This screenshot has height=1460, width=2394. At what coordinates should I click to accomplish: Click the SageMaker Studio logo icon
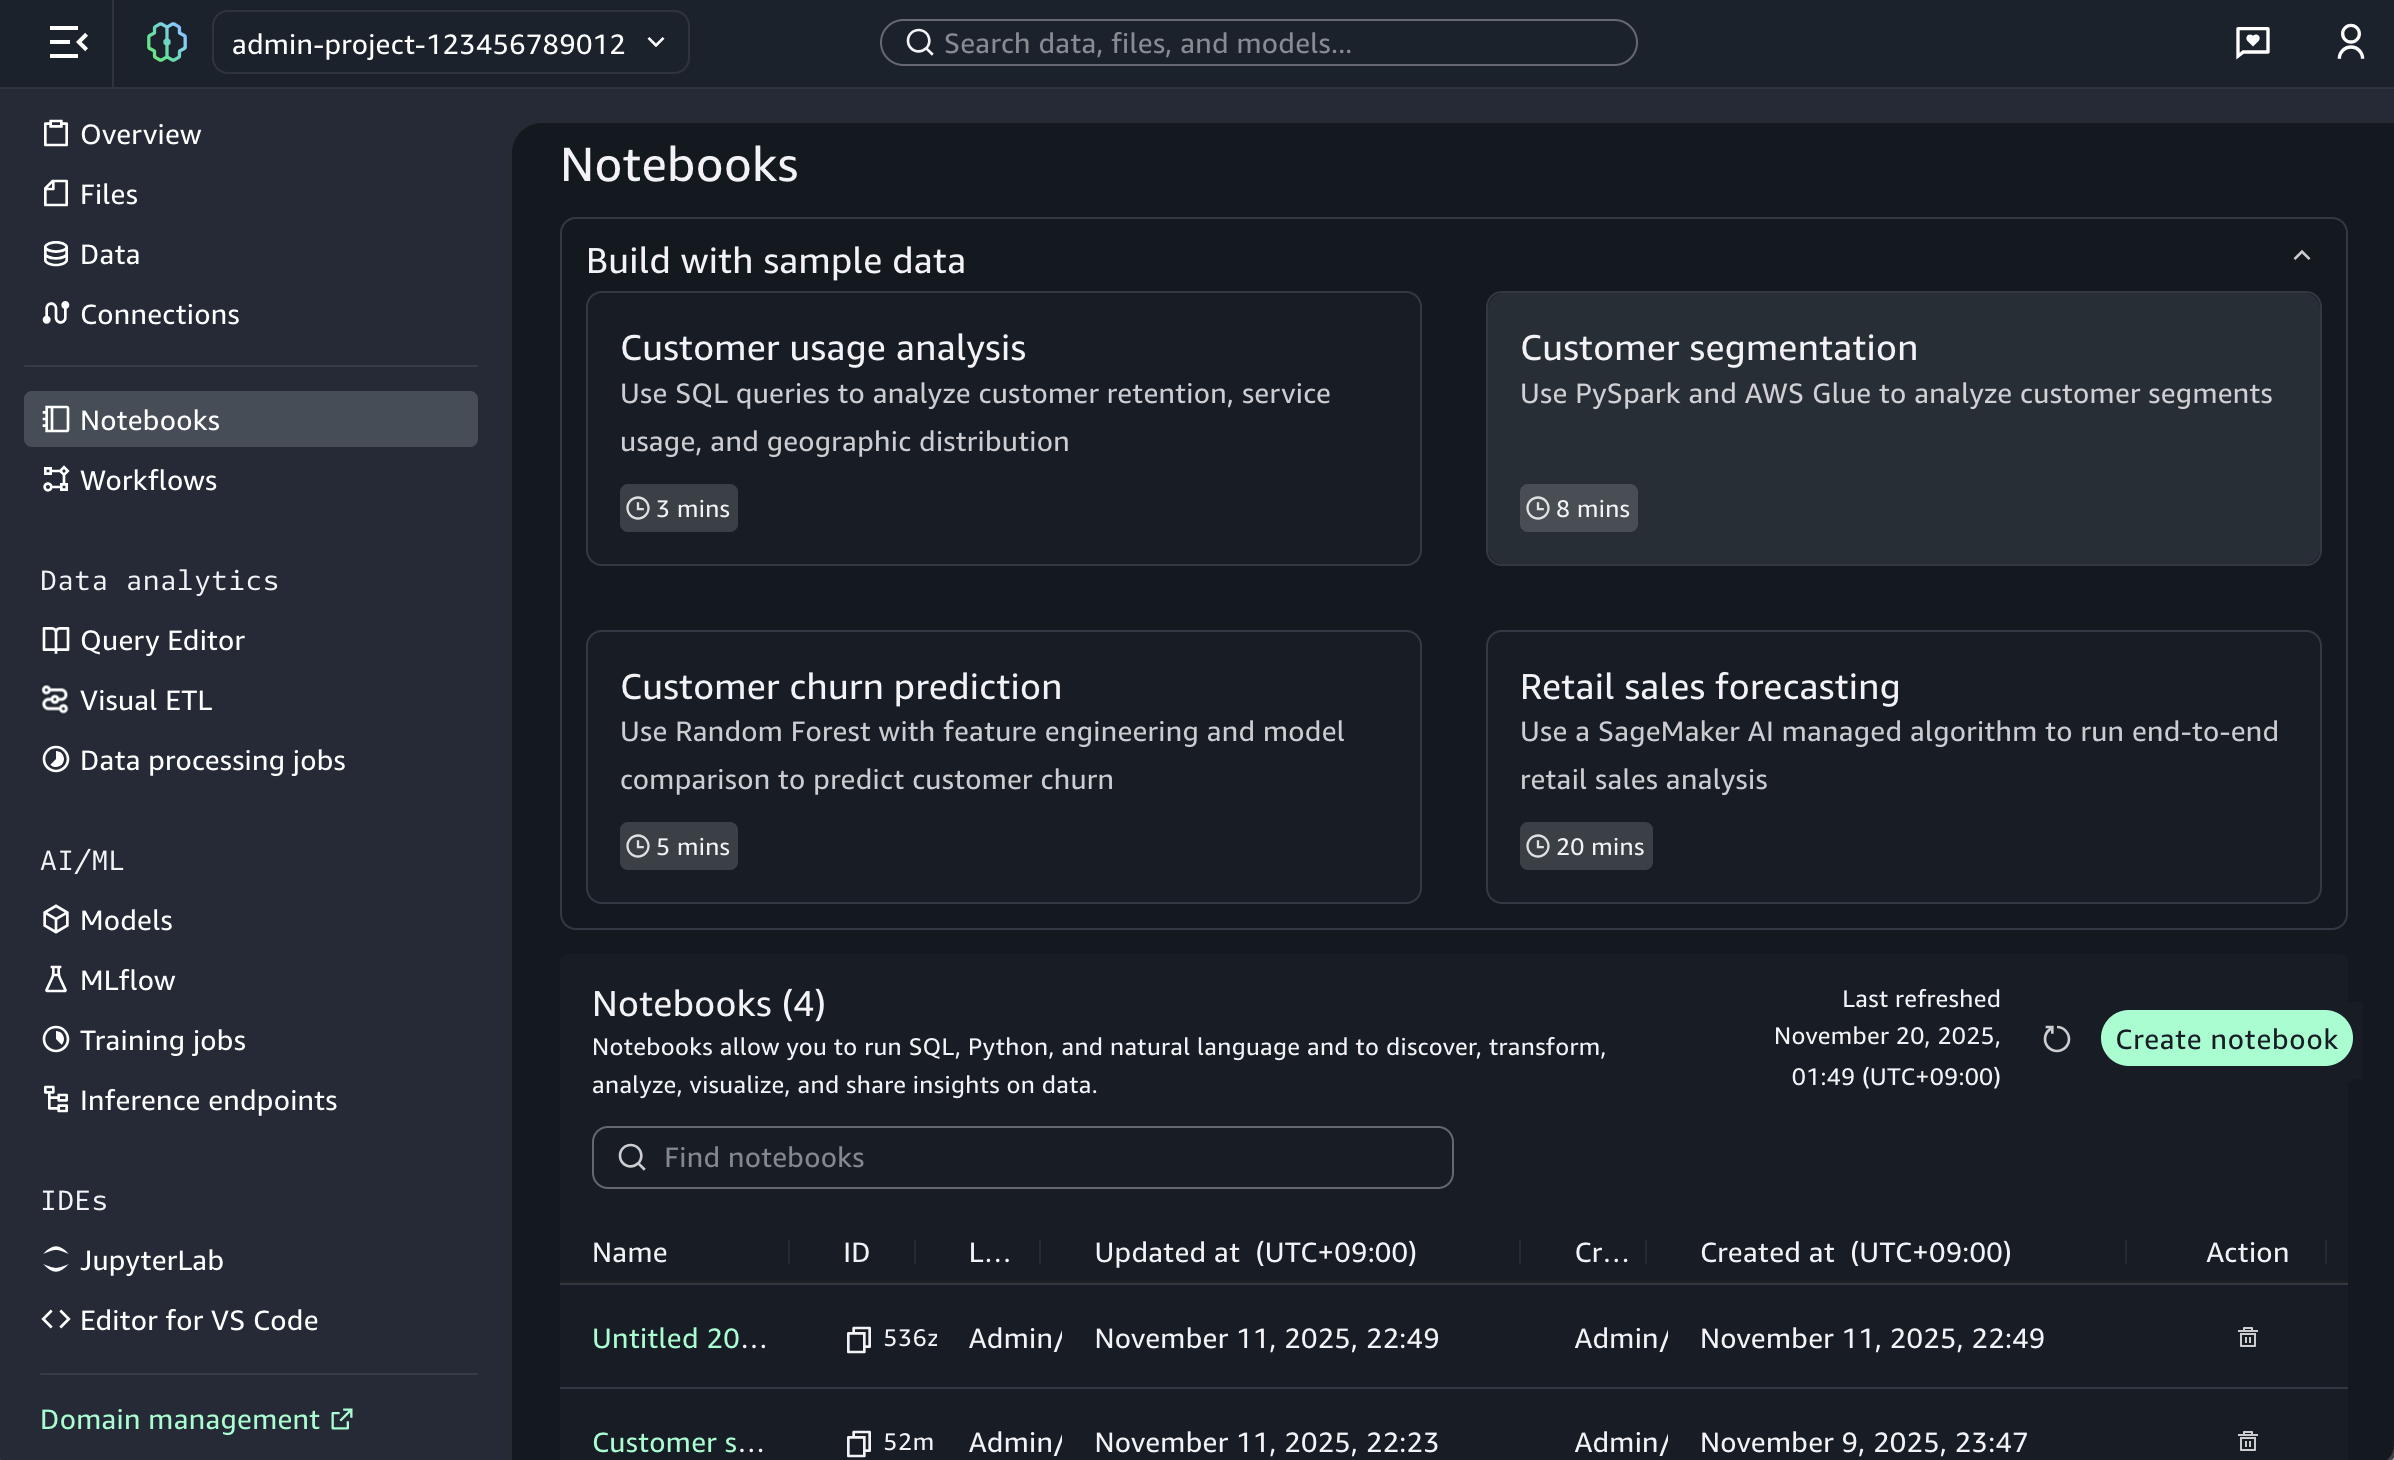[x=166, y=43]
